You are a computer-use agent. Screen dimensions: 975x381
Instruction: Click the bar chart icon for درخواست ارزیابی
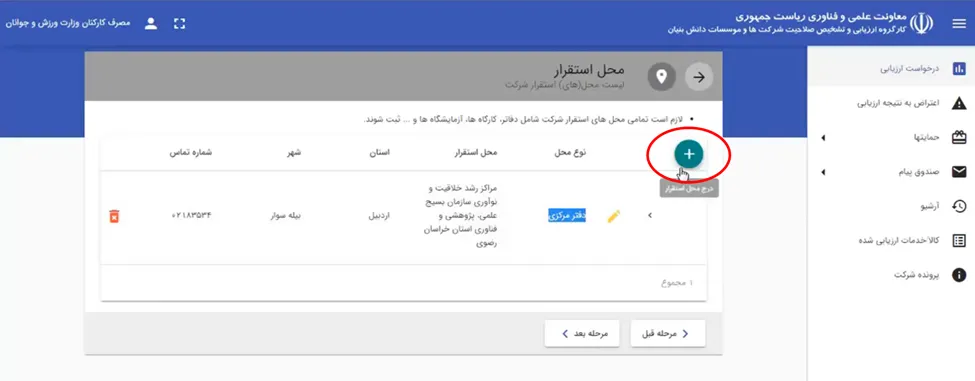tap(959, 68)
